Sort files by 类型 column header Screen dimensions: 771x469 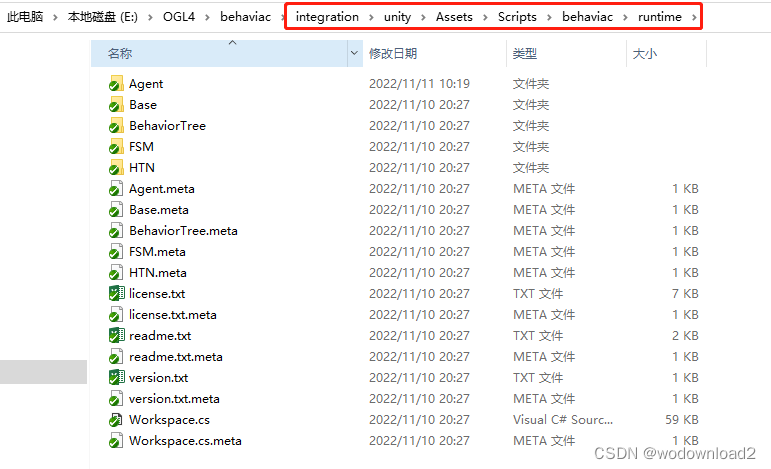tap(566, 53)
